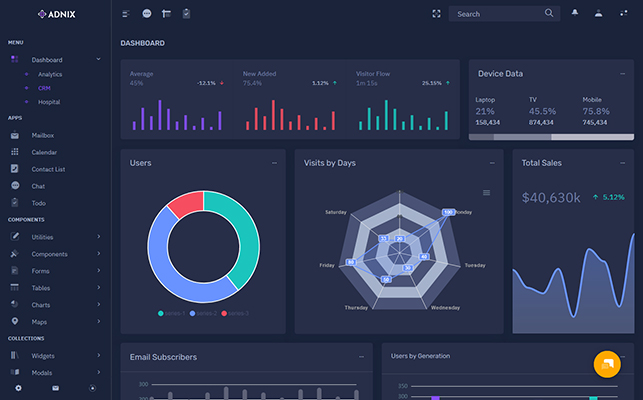Collapse the Users card
Screen dimensions: 643x400
(x=274, y=163)
